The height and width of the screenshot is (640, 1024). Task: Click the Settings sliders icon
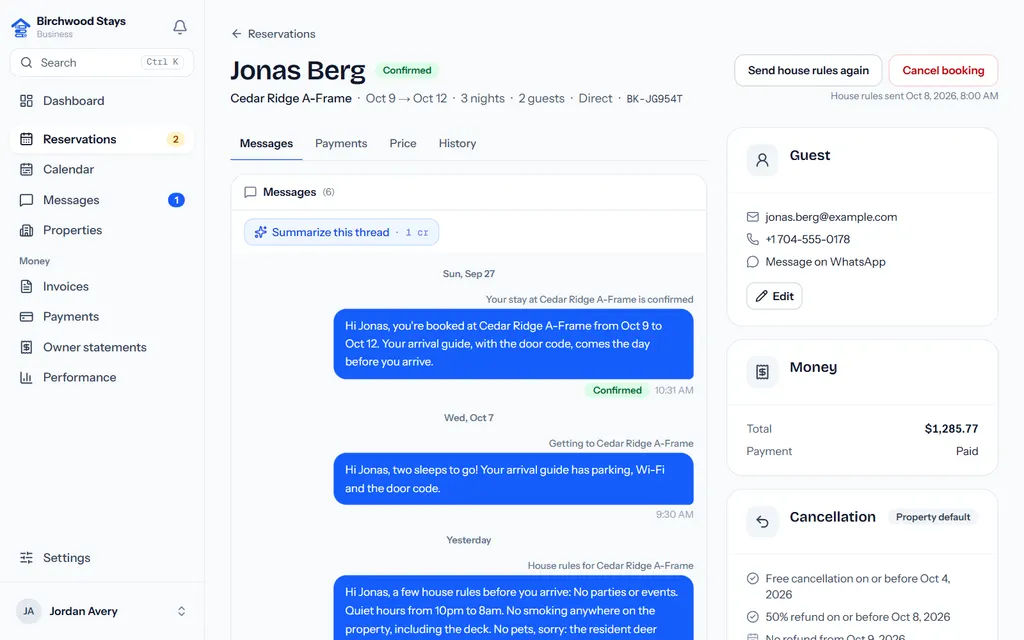pos(26,558)
